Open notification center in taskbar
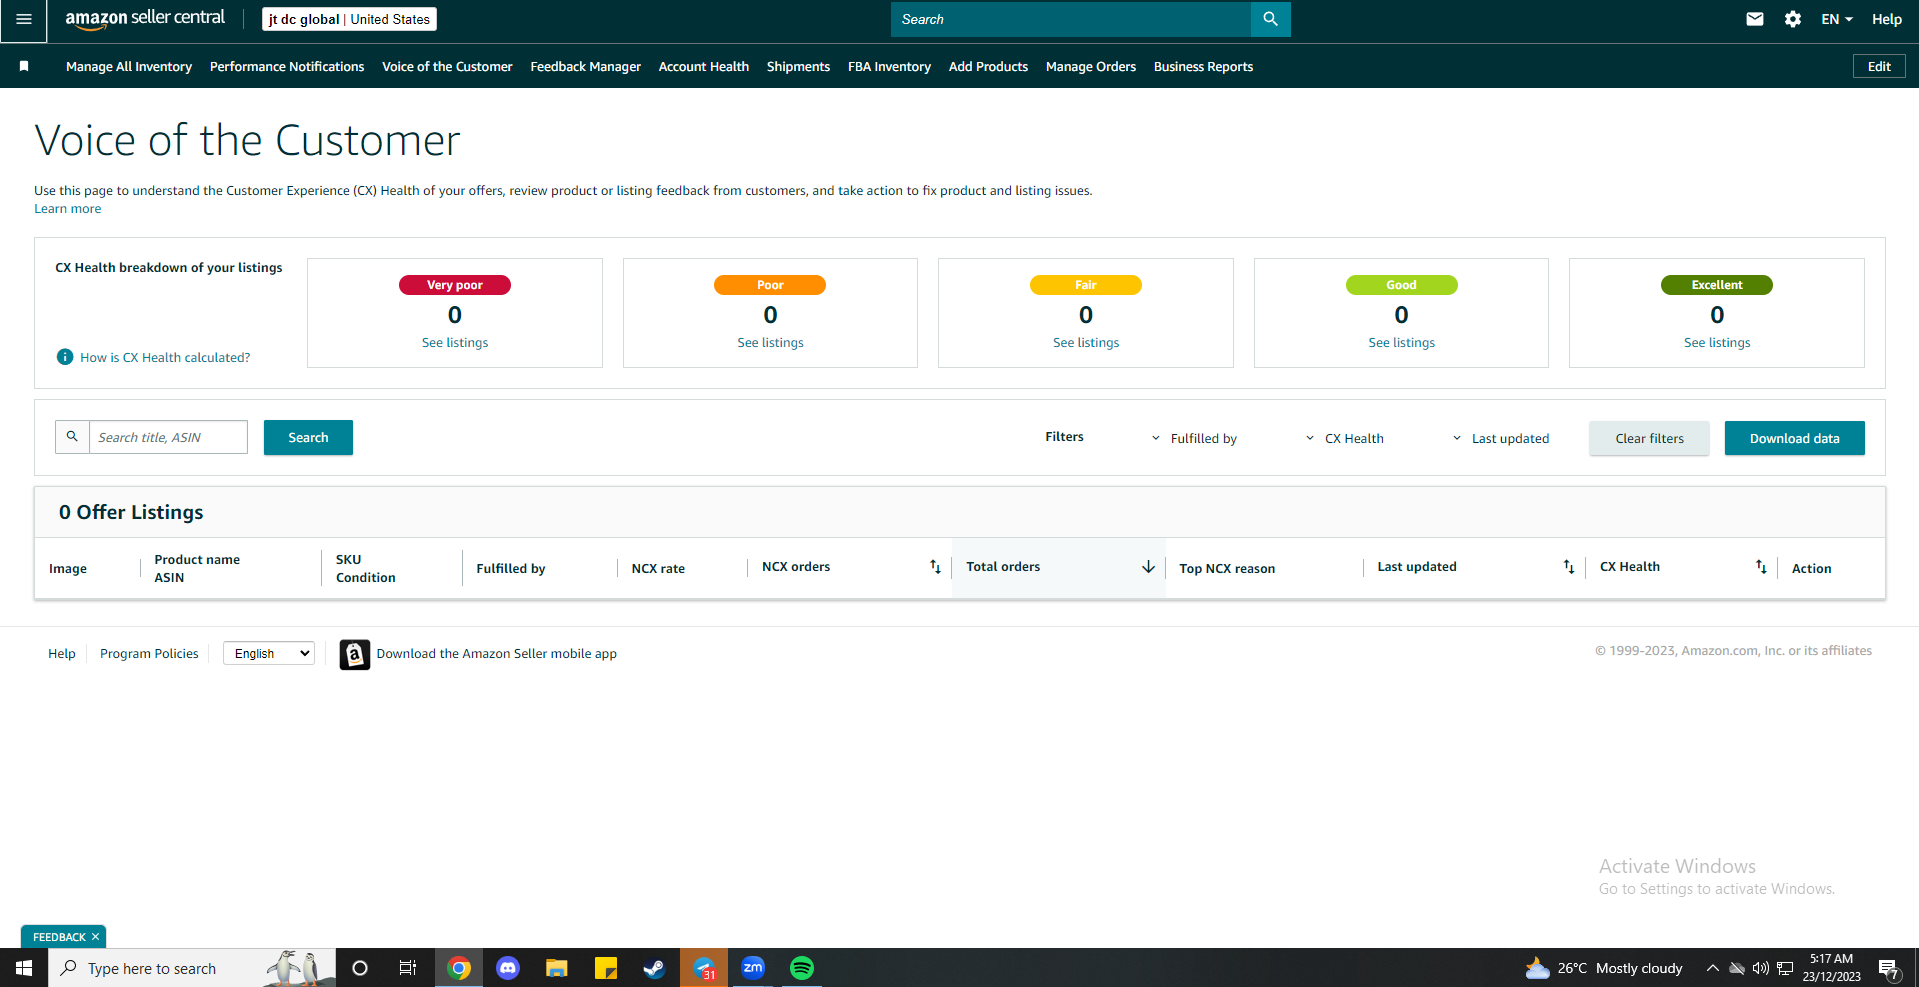 (1888, 968)
